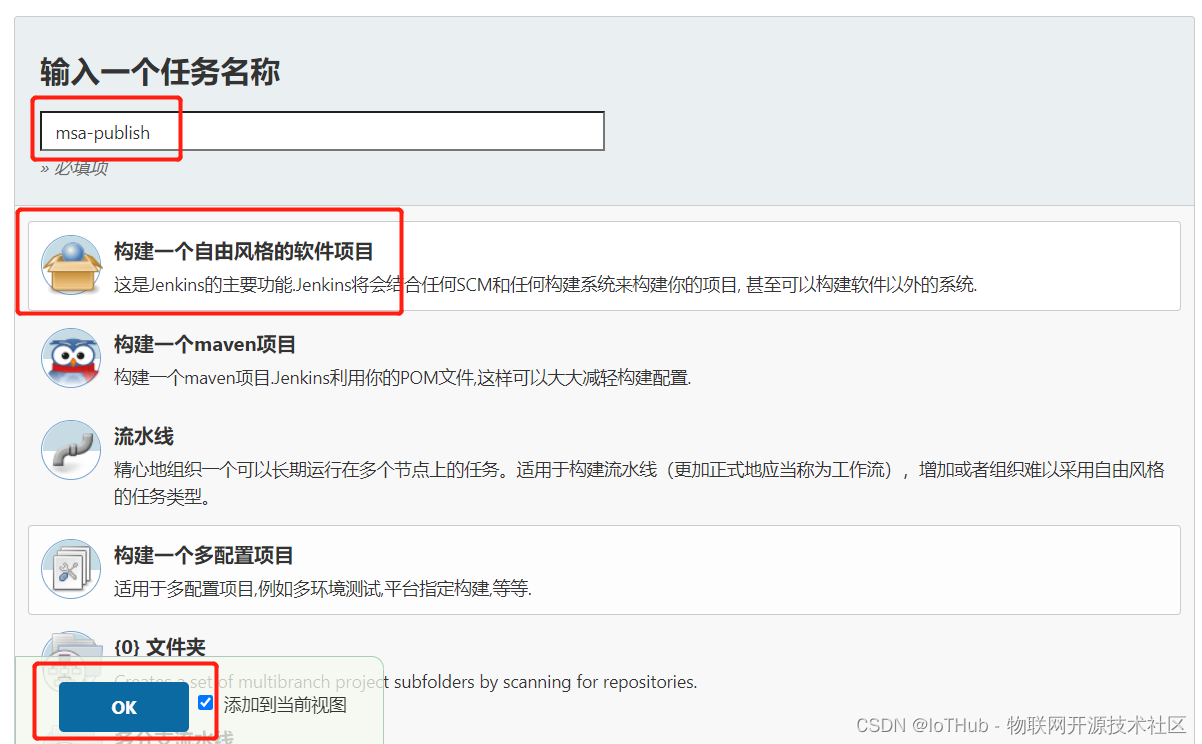Toggle the 添加到当前视图 checkbox
The height and width of the screenshot is (744, 1202).
(206, 703)
